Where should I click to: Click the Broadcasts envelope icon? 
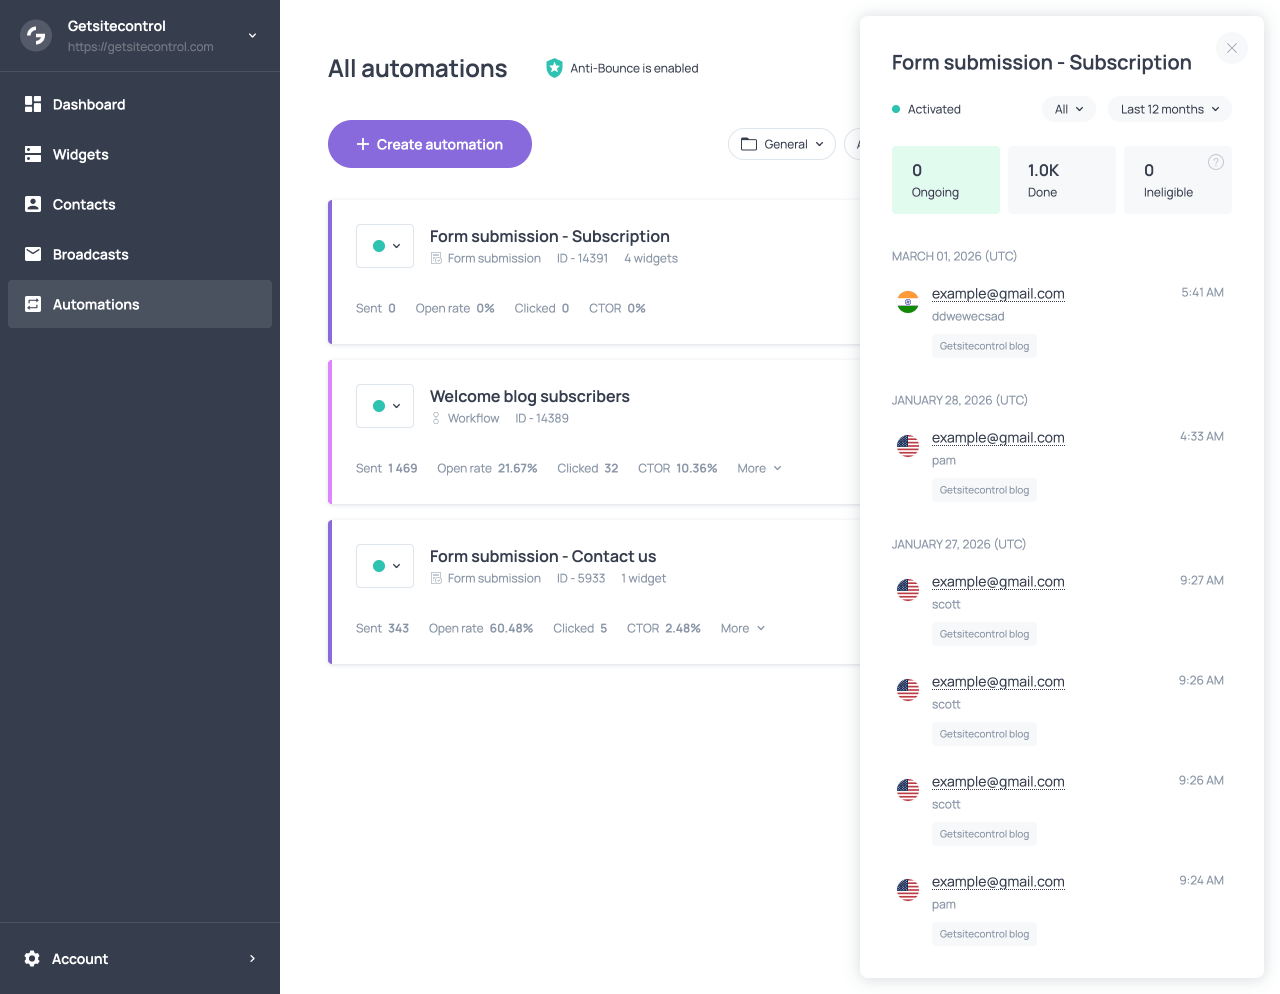[x=33, y=254]
